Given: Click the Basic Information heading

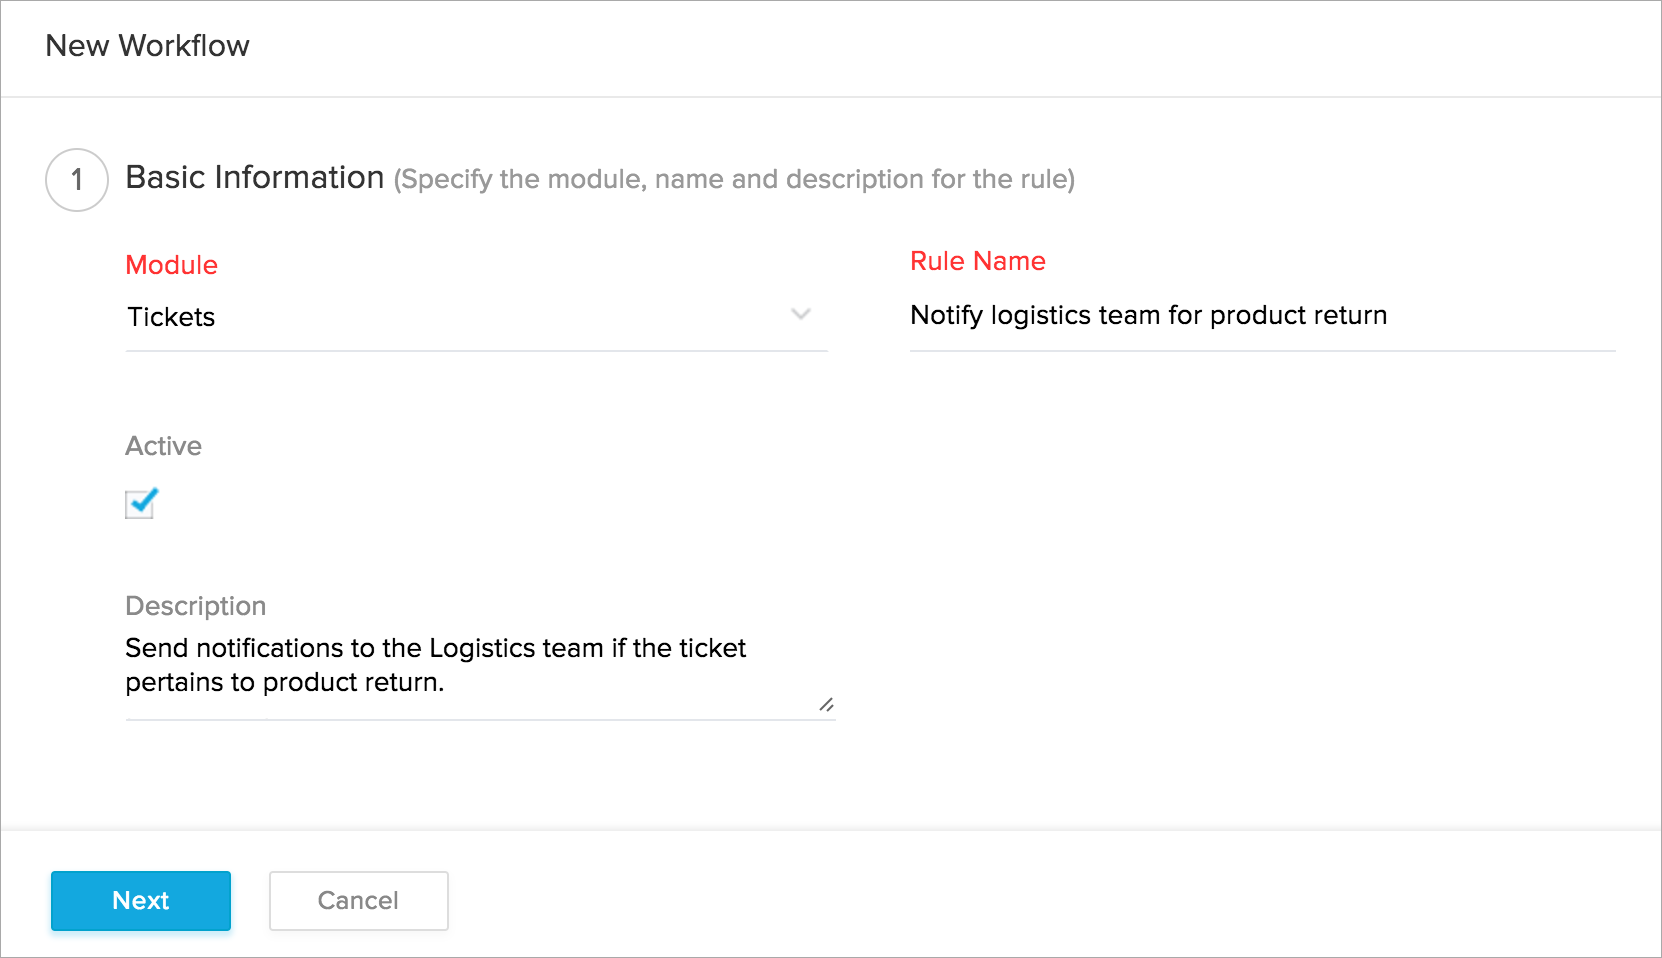Looking at the screenshot, I should coord(255,178).
